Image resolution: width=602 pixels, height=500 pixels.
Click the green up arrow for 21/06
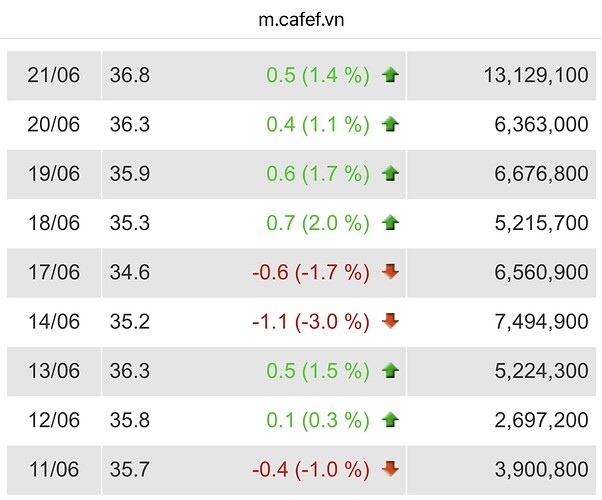click(x=390, y=75)
